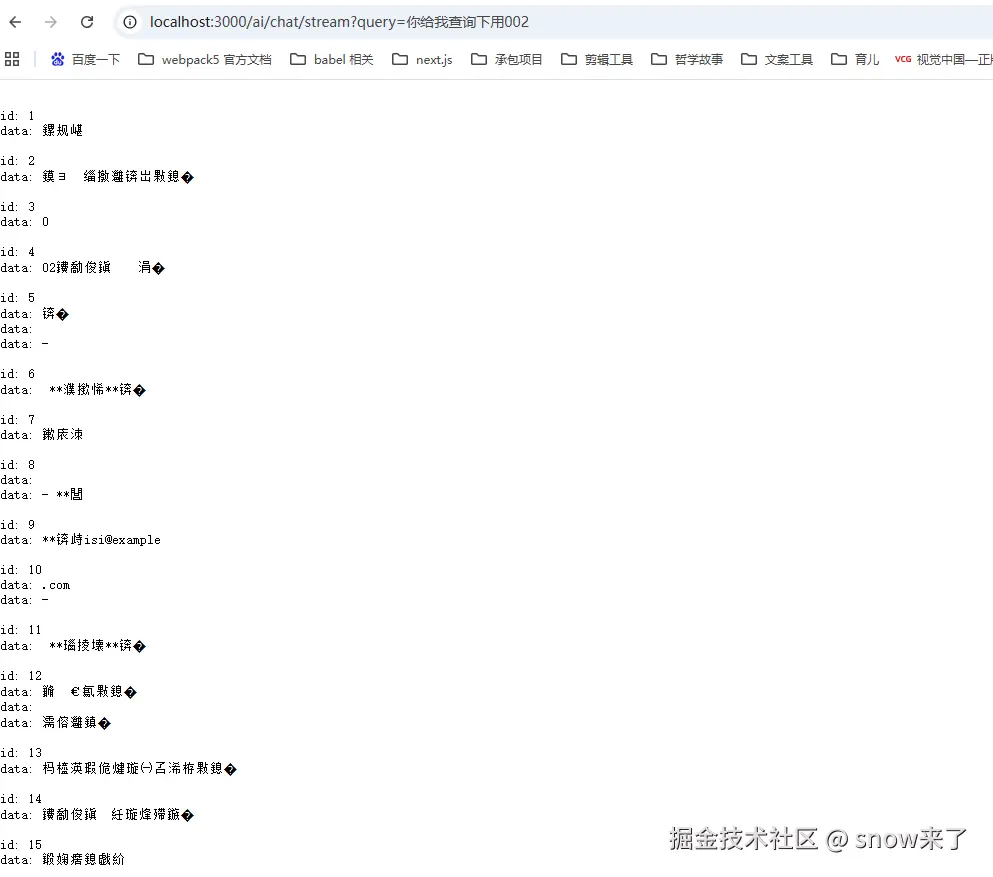Click the browser forward arrow
This screenshot has height=877, width=993.
click(x=51, y=22)
